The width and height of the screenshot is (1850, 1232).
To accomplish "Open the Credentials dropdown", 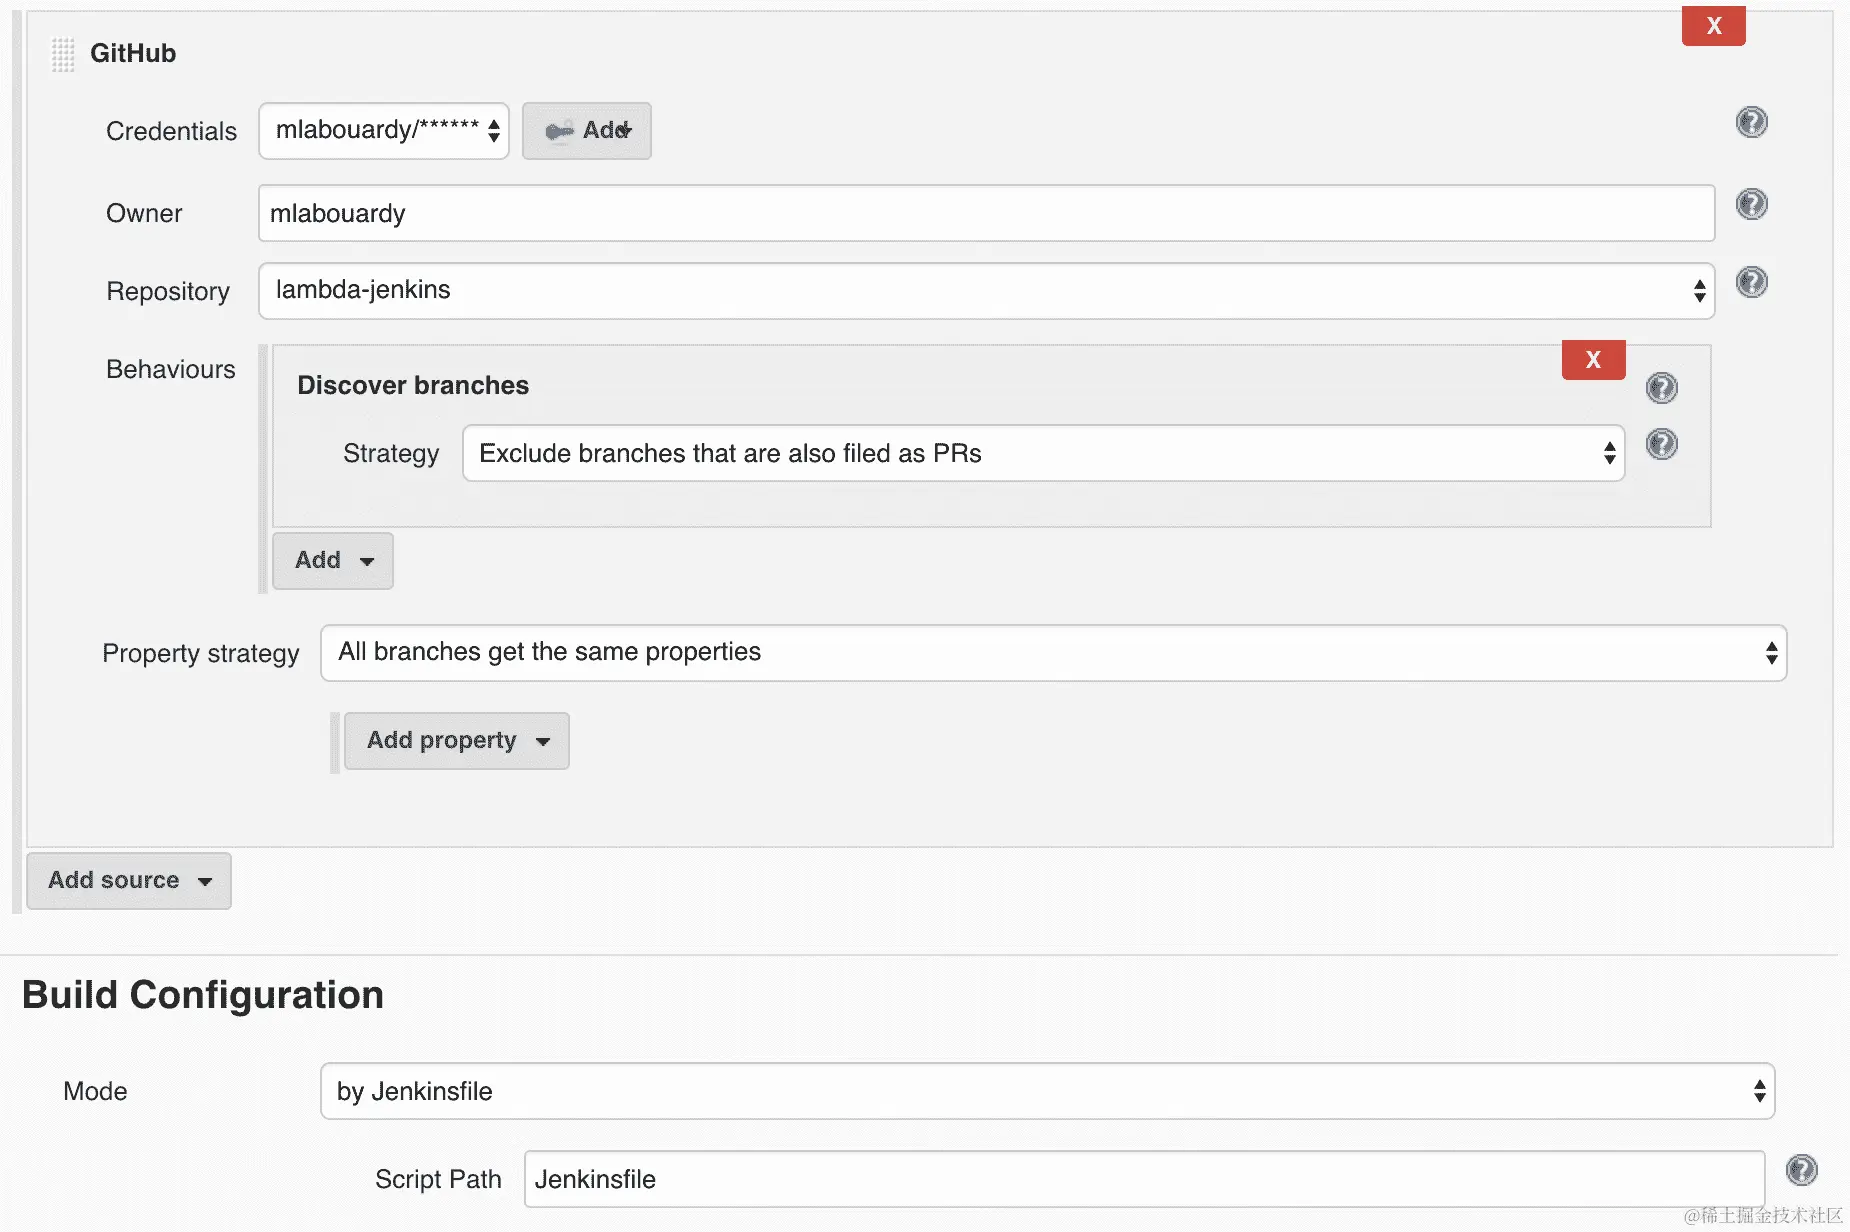I will pos(384,131).
